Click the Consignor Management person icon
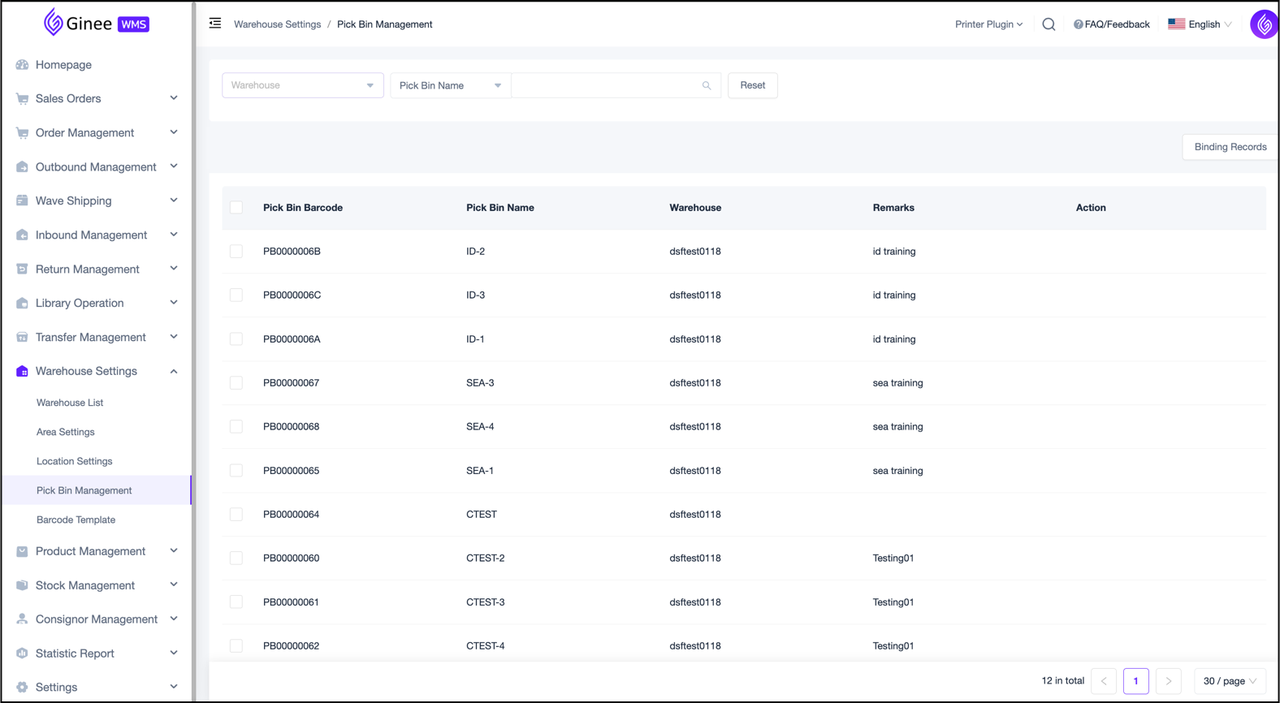 tap(22, 619)
